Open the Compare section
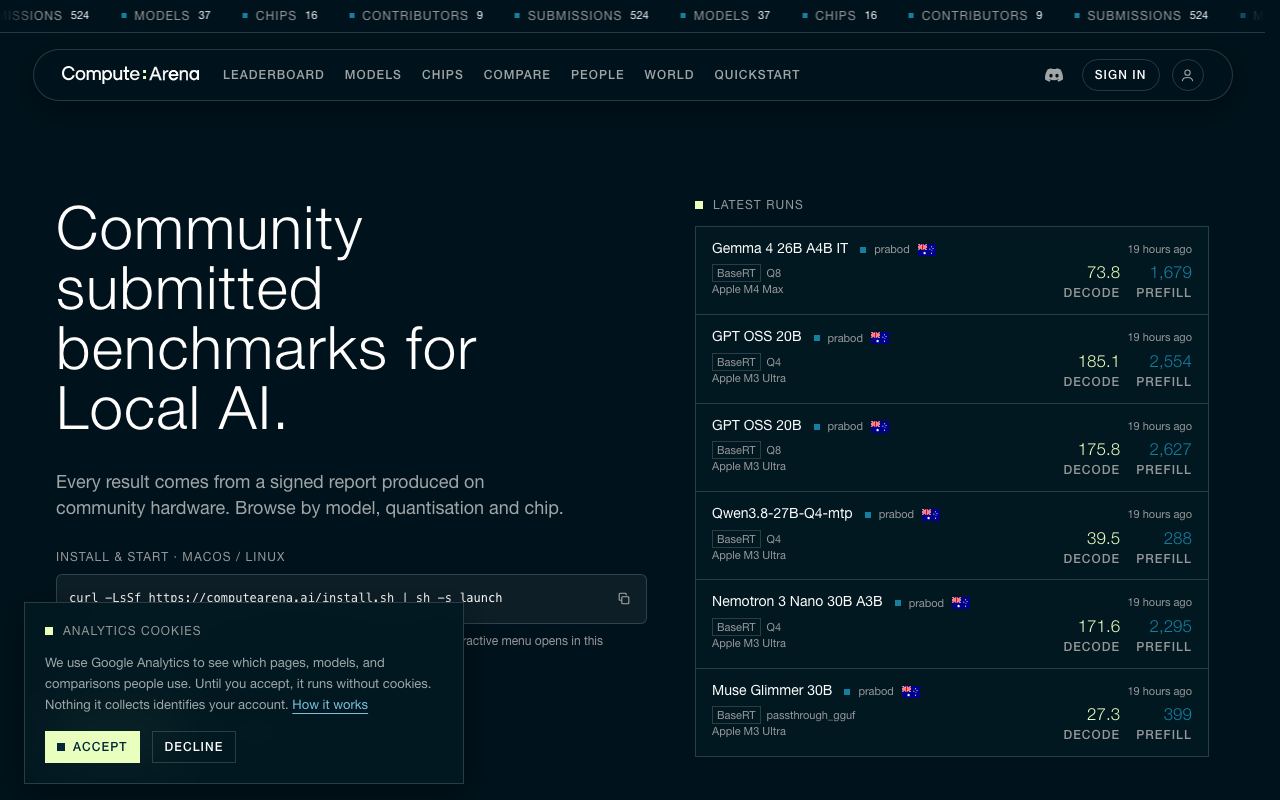The width and height of the screenshot is (1280, 800). [517, 75]
